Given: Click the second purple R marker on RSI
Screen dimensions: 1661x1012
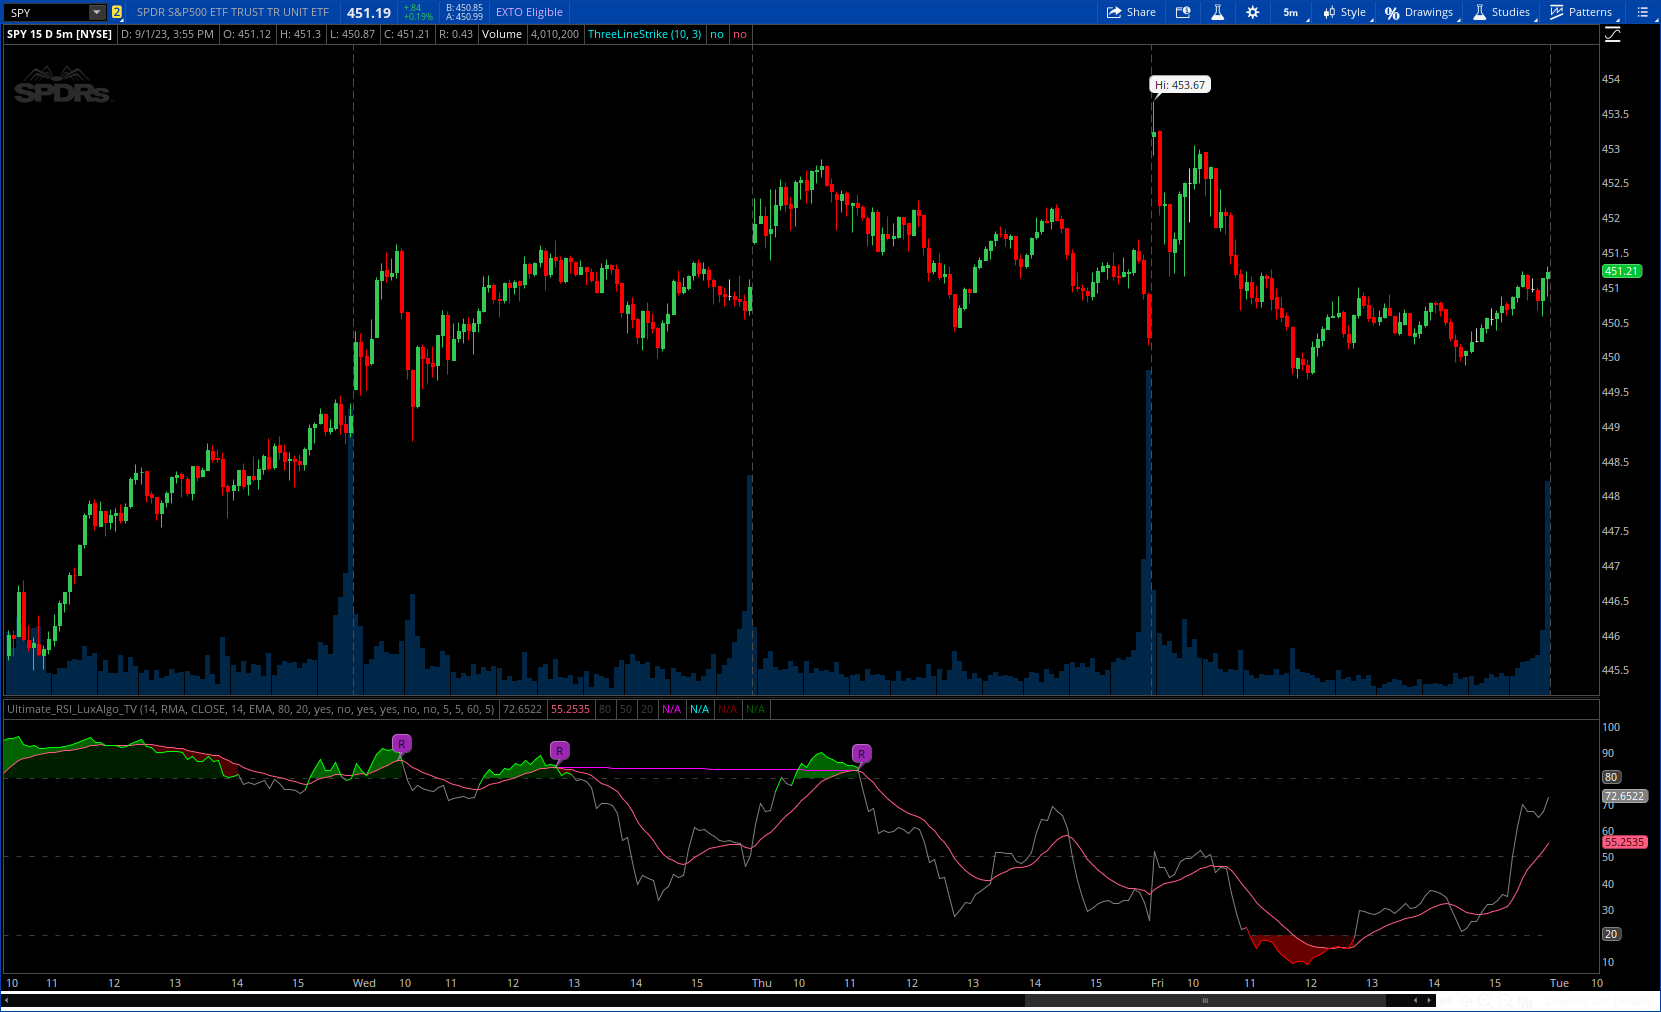Looking at the screenshot, I should click(x=559, y=751).
